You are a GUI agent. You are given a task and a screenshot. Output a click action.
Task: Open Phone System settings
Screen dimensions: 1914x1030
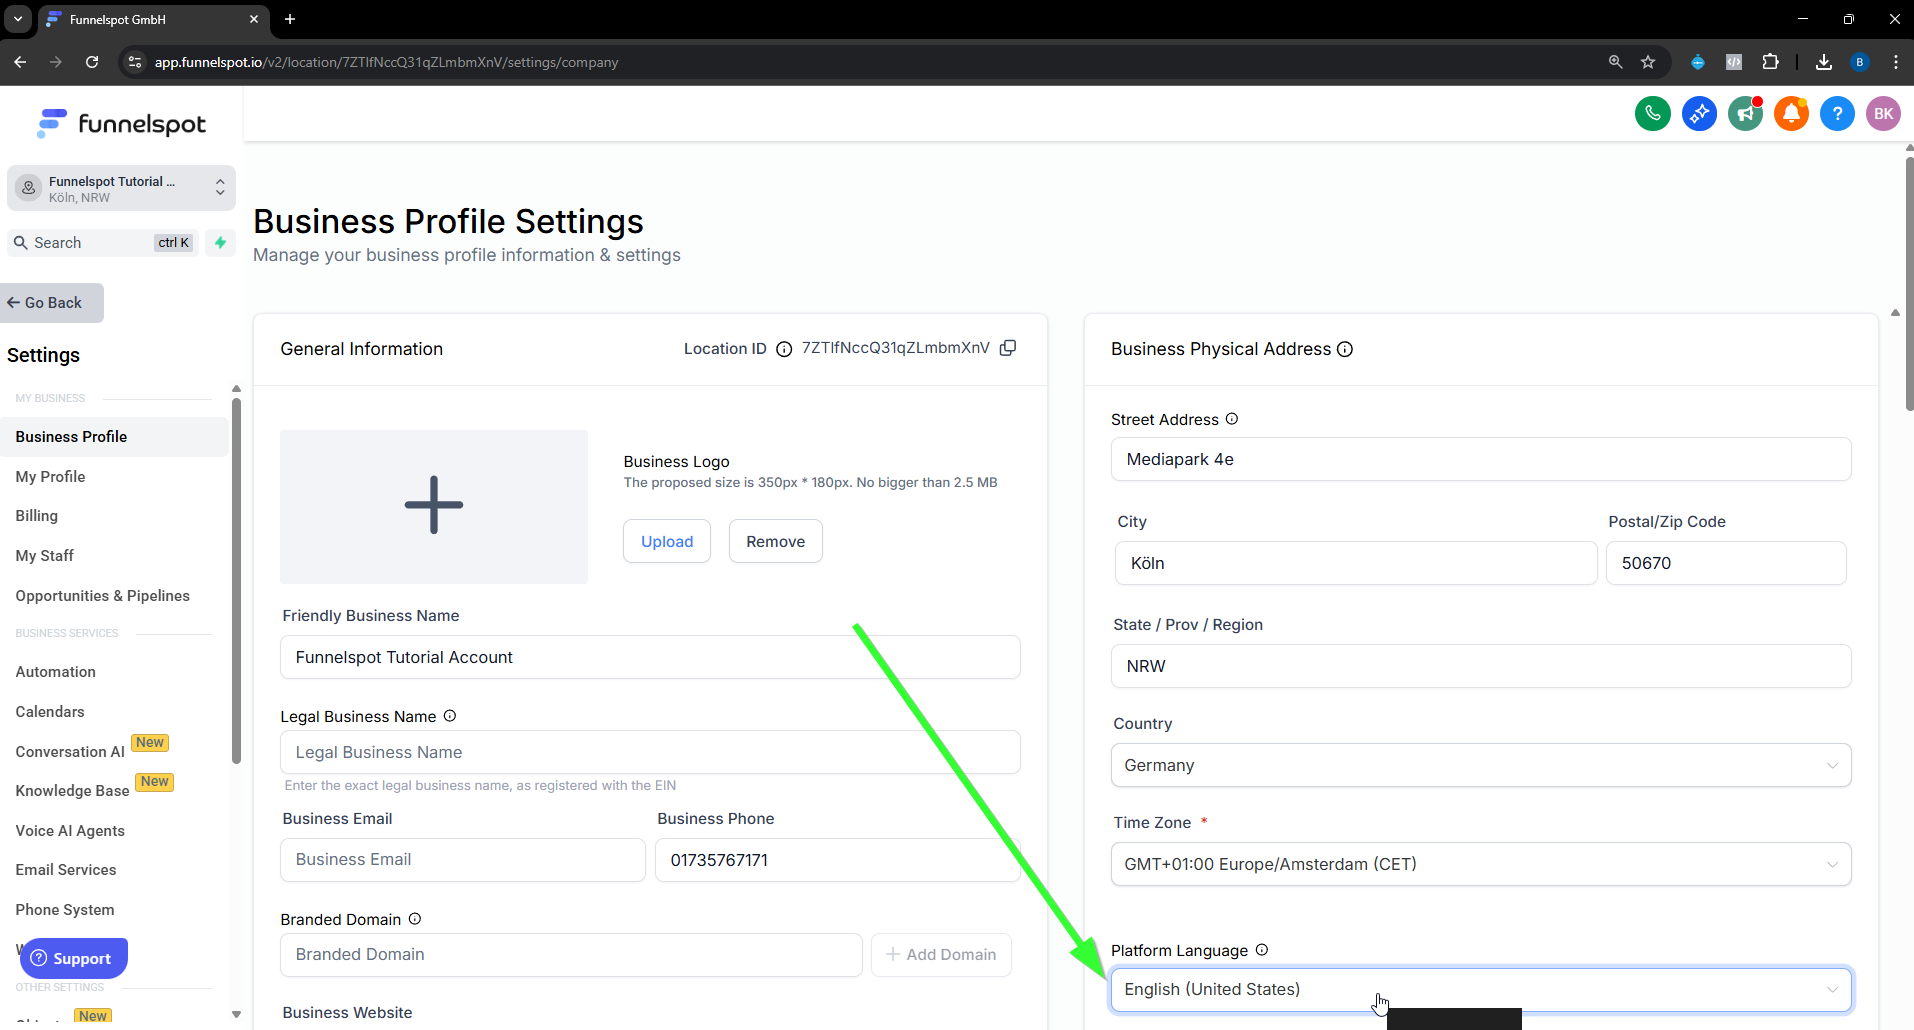[65, 910]
